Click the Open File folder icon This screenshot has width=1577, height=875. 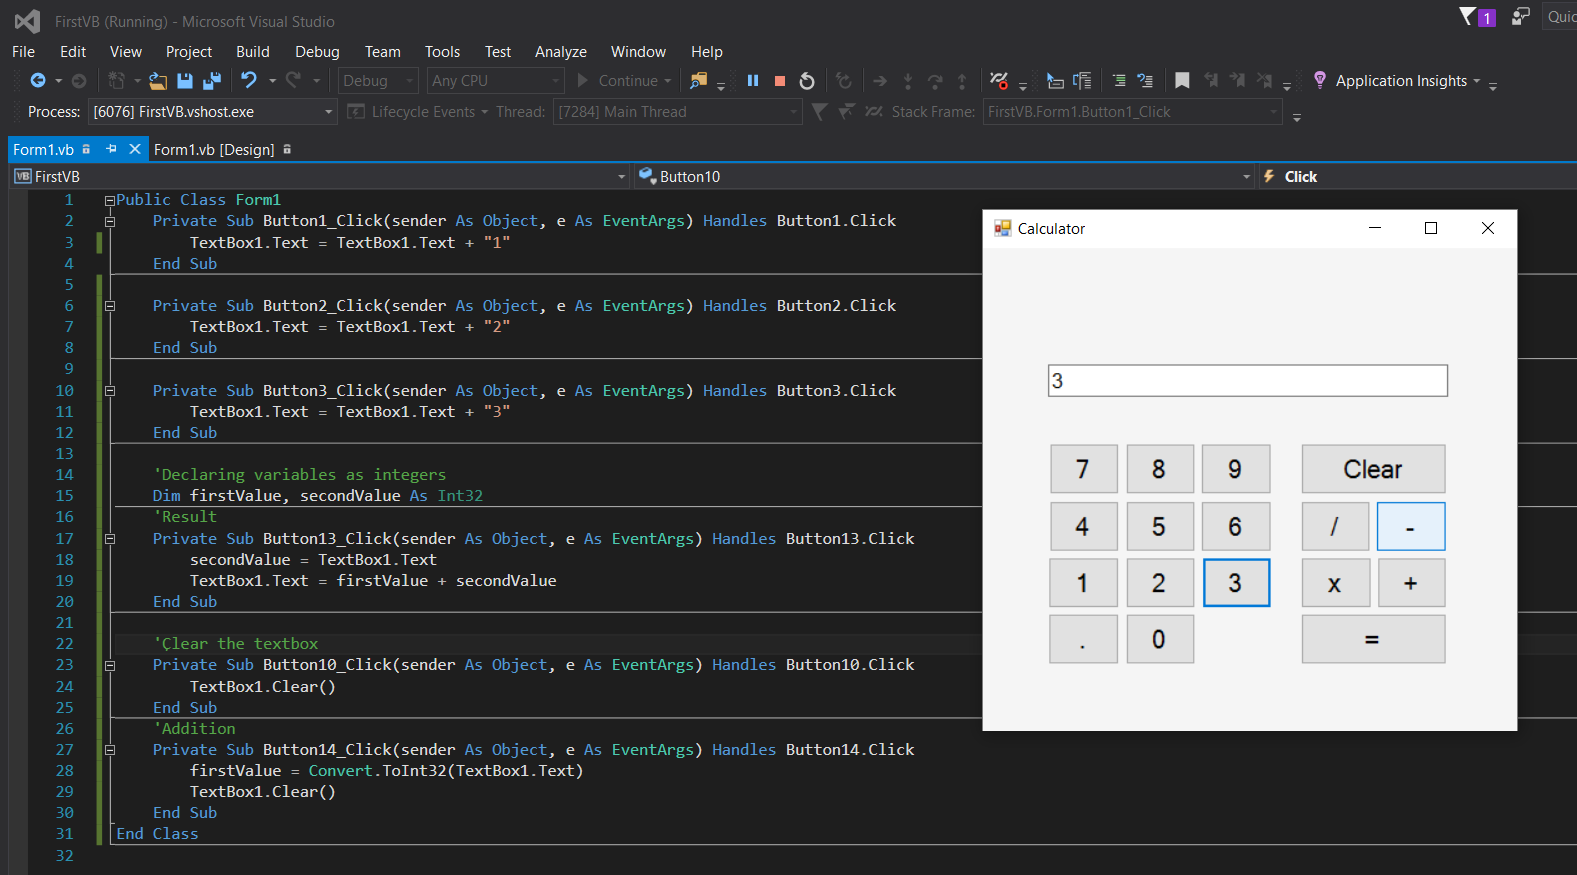coord(158,81)
